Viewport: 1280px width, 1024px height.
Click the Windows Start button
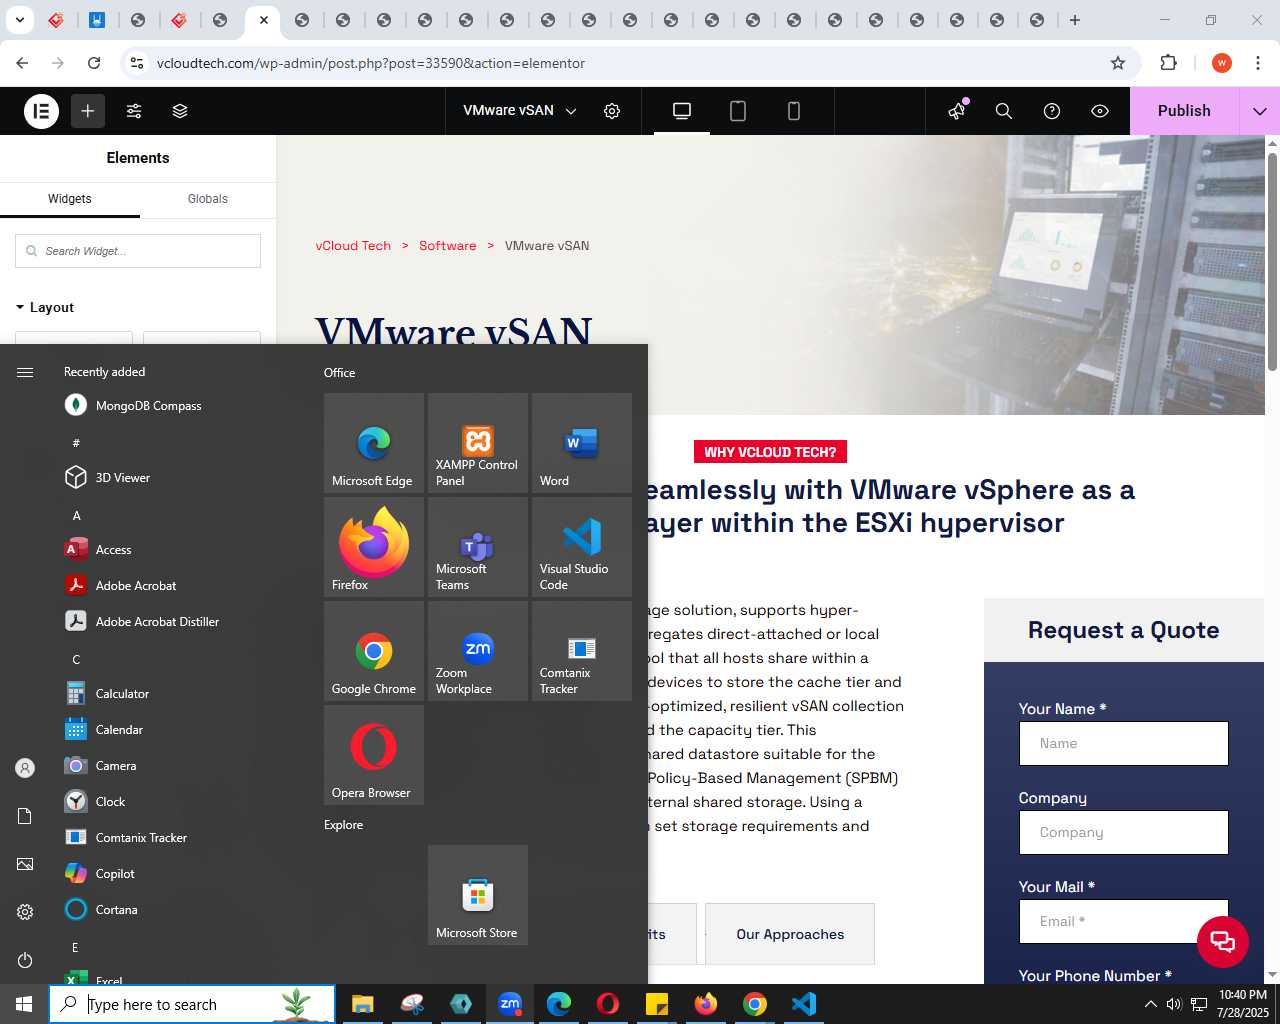point(24,1004)
